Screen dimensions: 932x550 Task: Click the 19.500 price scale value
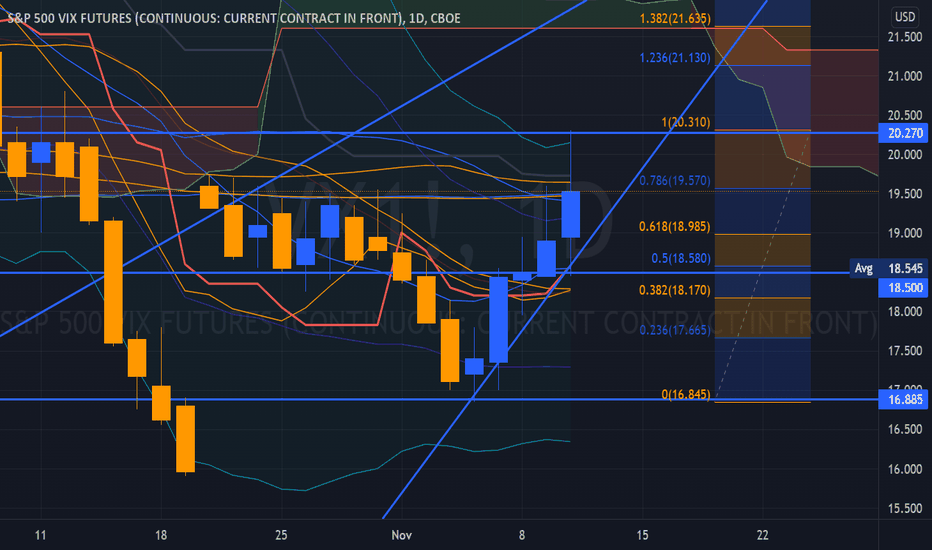click(905, 194)
